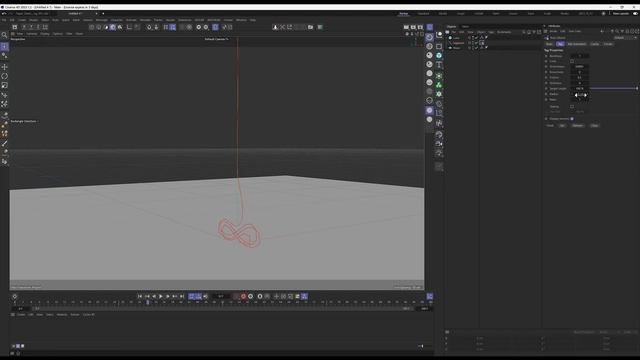Viewport: 640px width, 360px height.
Task: Go to the start of the animation
Action: (x=140, y=296)
